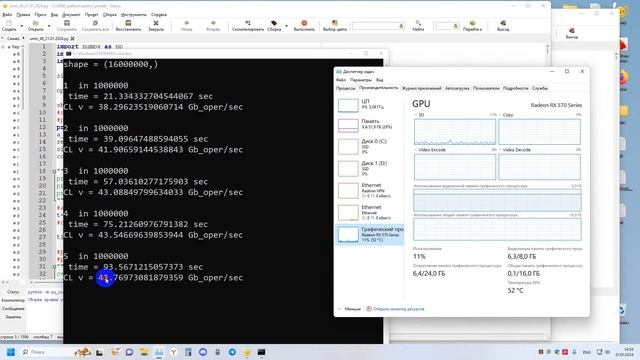This screenshot has height=360, width=640.
Task: Click the command prompt icon on the taskbar
Action: (261, 352)
